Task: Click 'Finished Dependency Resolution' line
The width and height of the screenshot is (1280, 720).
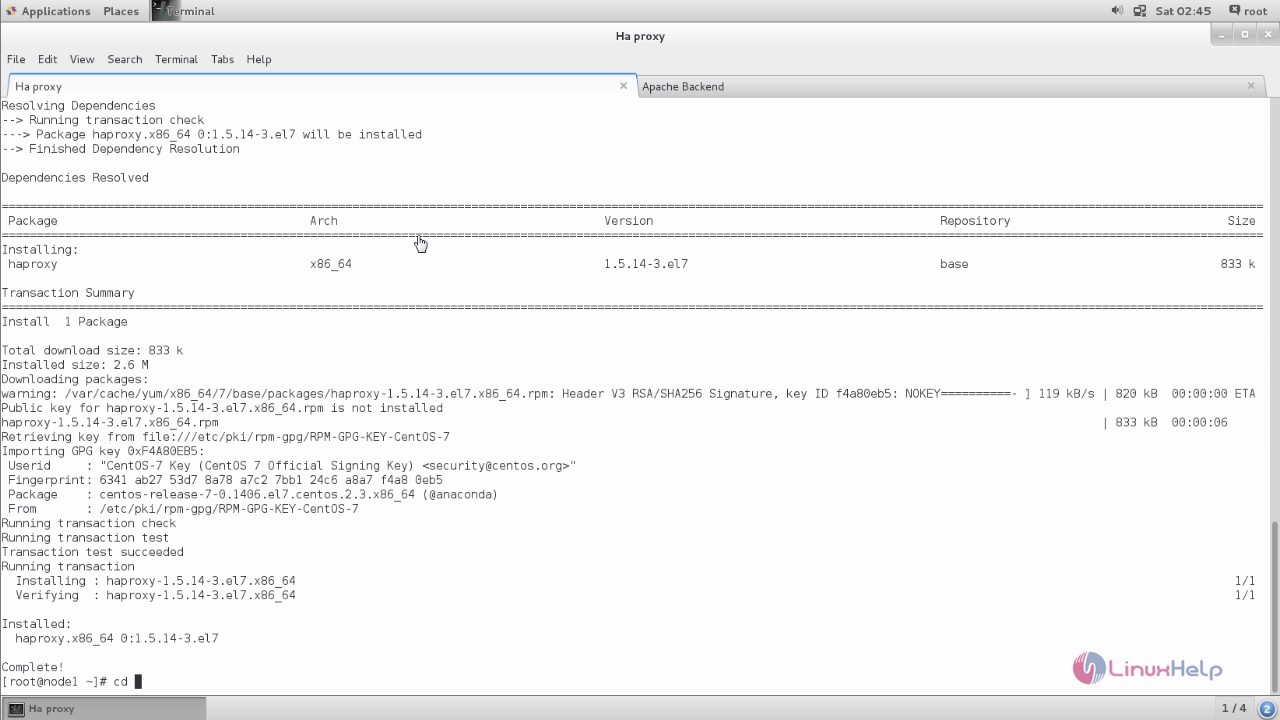Action: [x=120, y=149]
